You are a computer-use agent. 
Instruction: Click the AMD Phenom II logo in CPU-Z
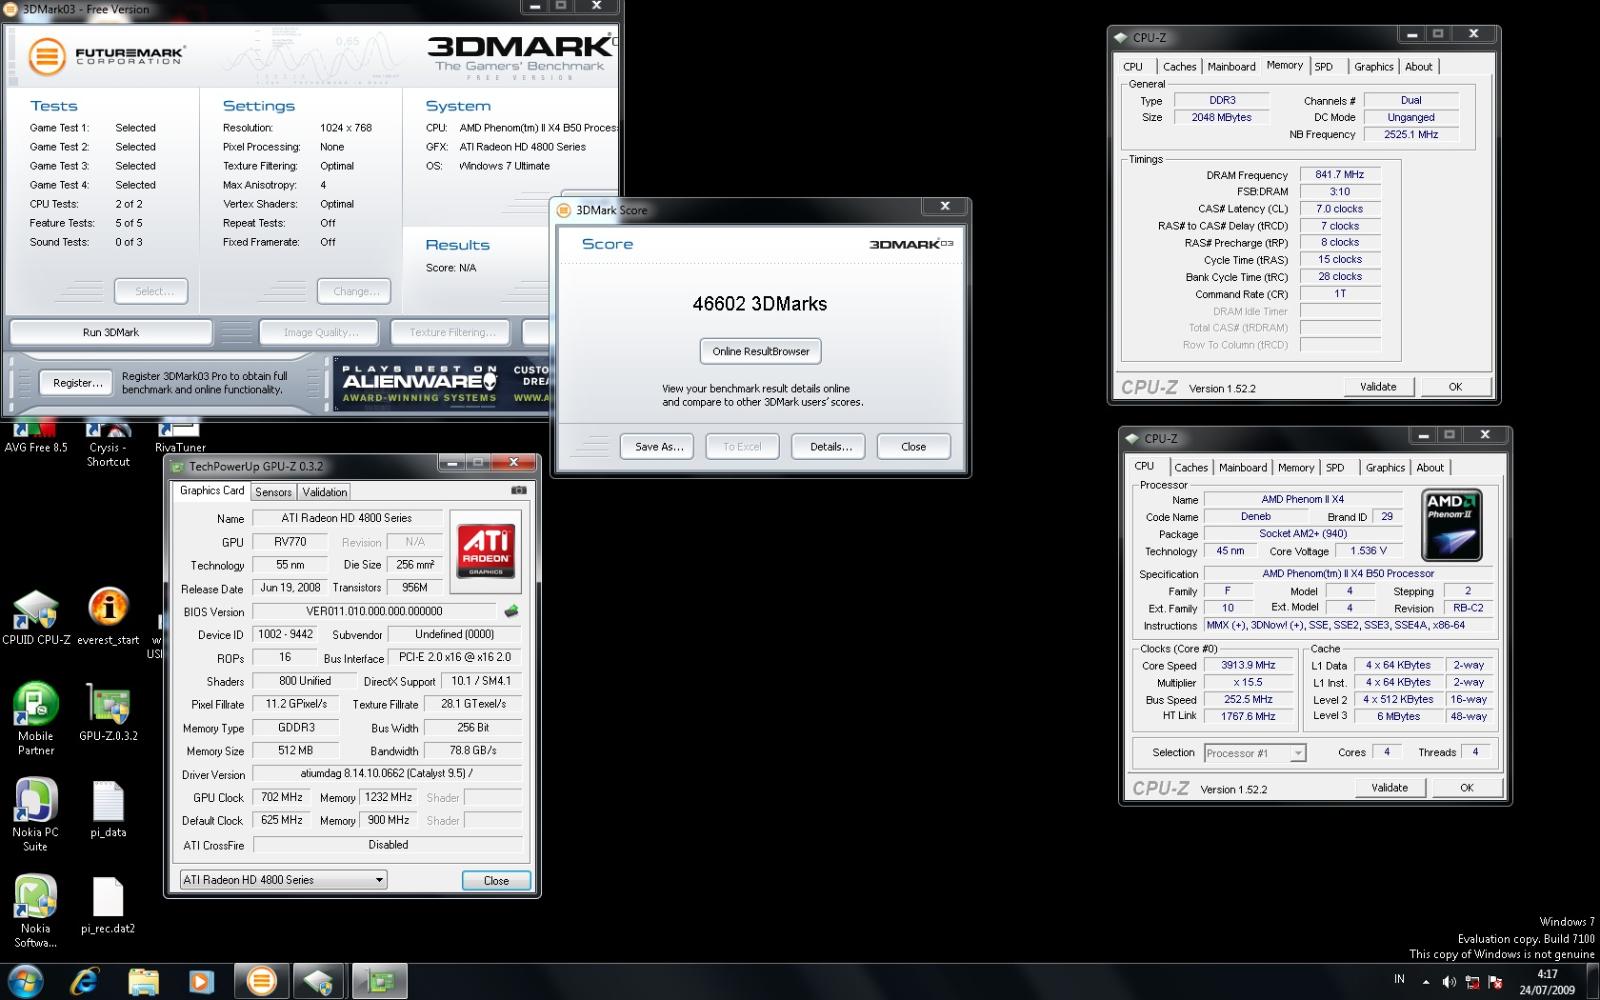tap(1451, 525)
